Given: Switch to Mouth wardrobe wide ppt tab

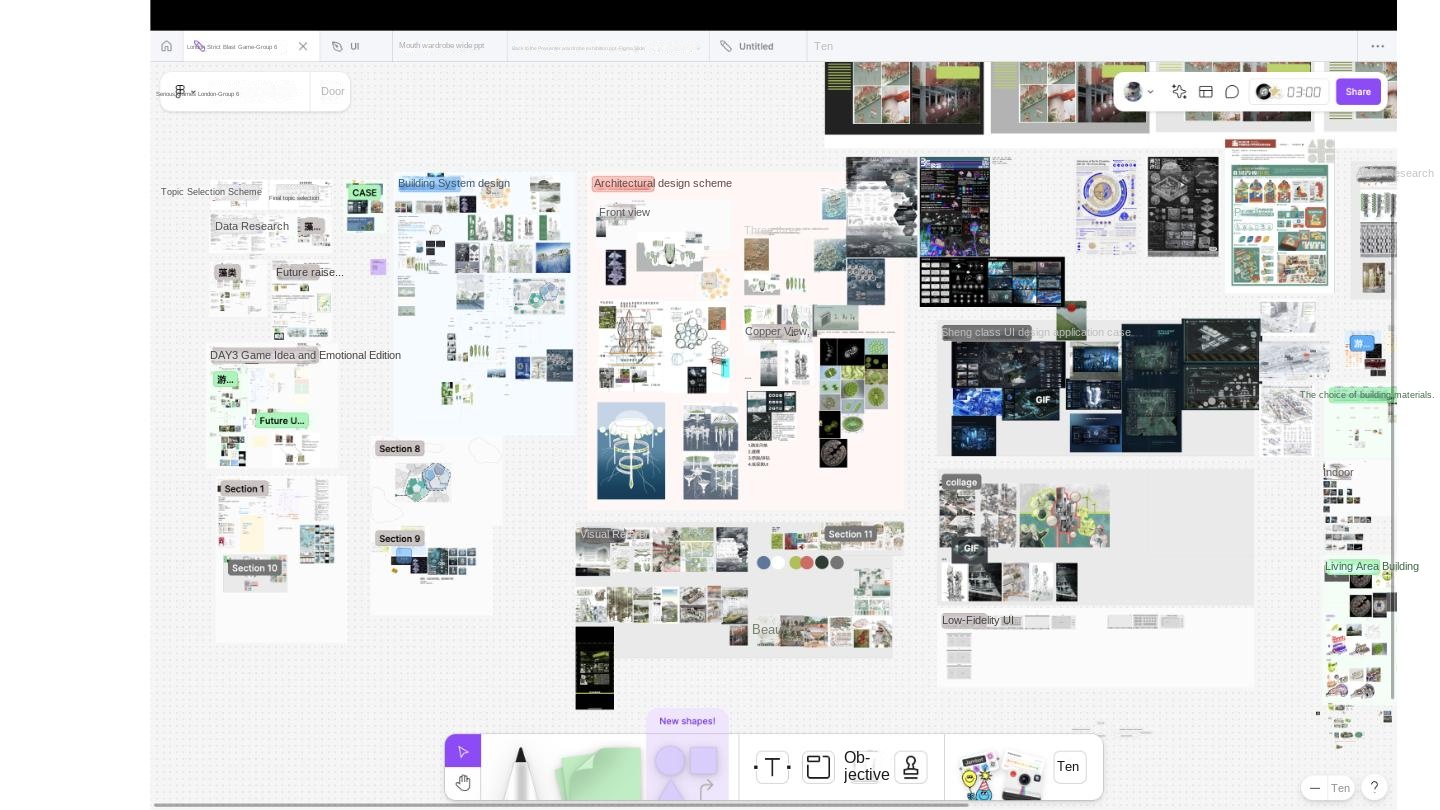Looking at the screenshot, I should click(x=441, y=46).
